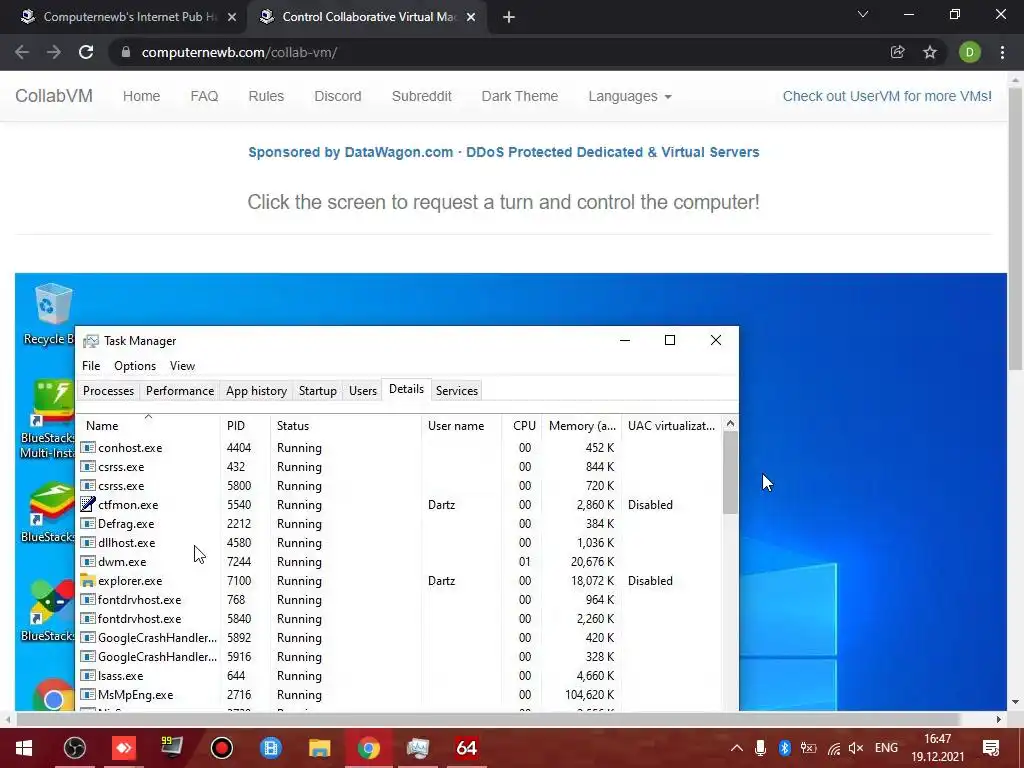Screen dimensions: 1024x768
Task: Sort by the Name column header
Action: coord(148,425)
